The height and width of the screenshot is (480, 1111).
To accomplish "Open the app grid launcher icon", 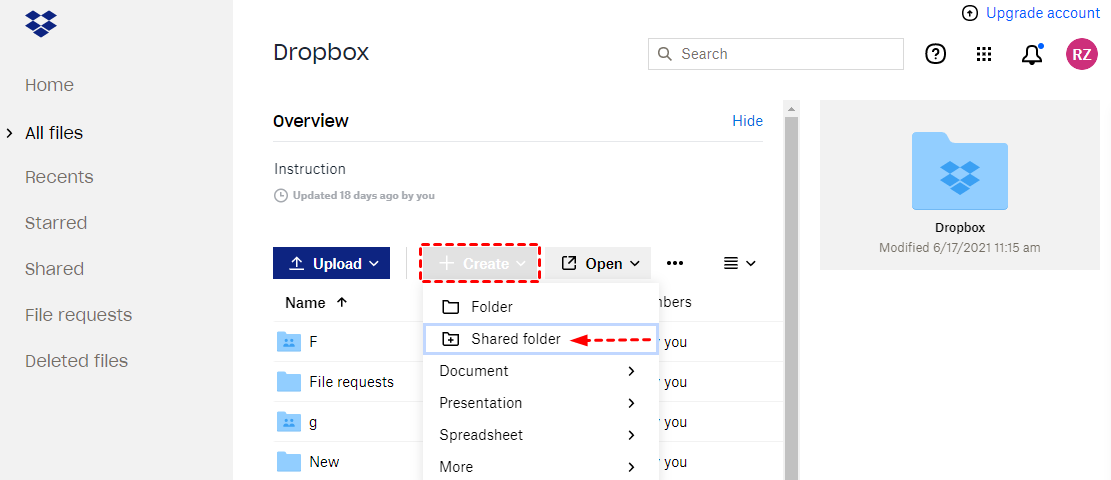I will pos(983,54).
